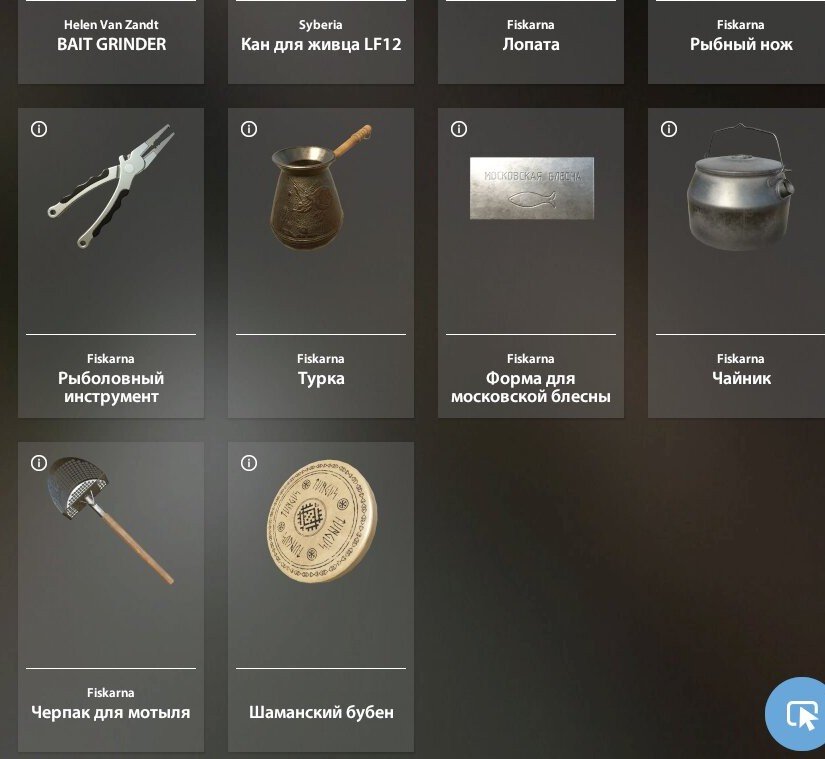825x759 pixels.
Task: Open the Лопата item card
Action: pos(531,42)
